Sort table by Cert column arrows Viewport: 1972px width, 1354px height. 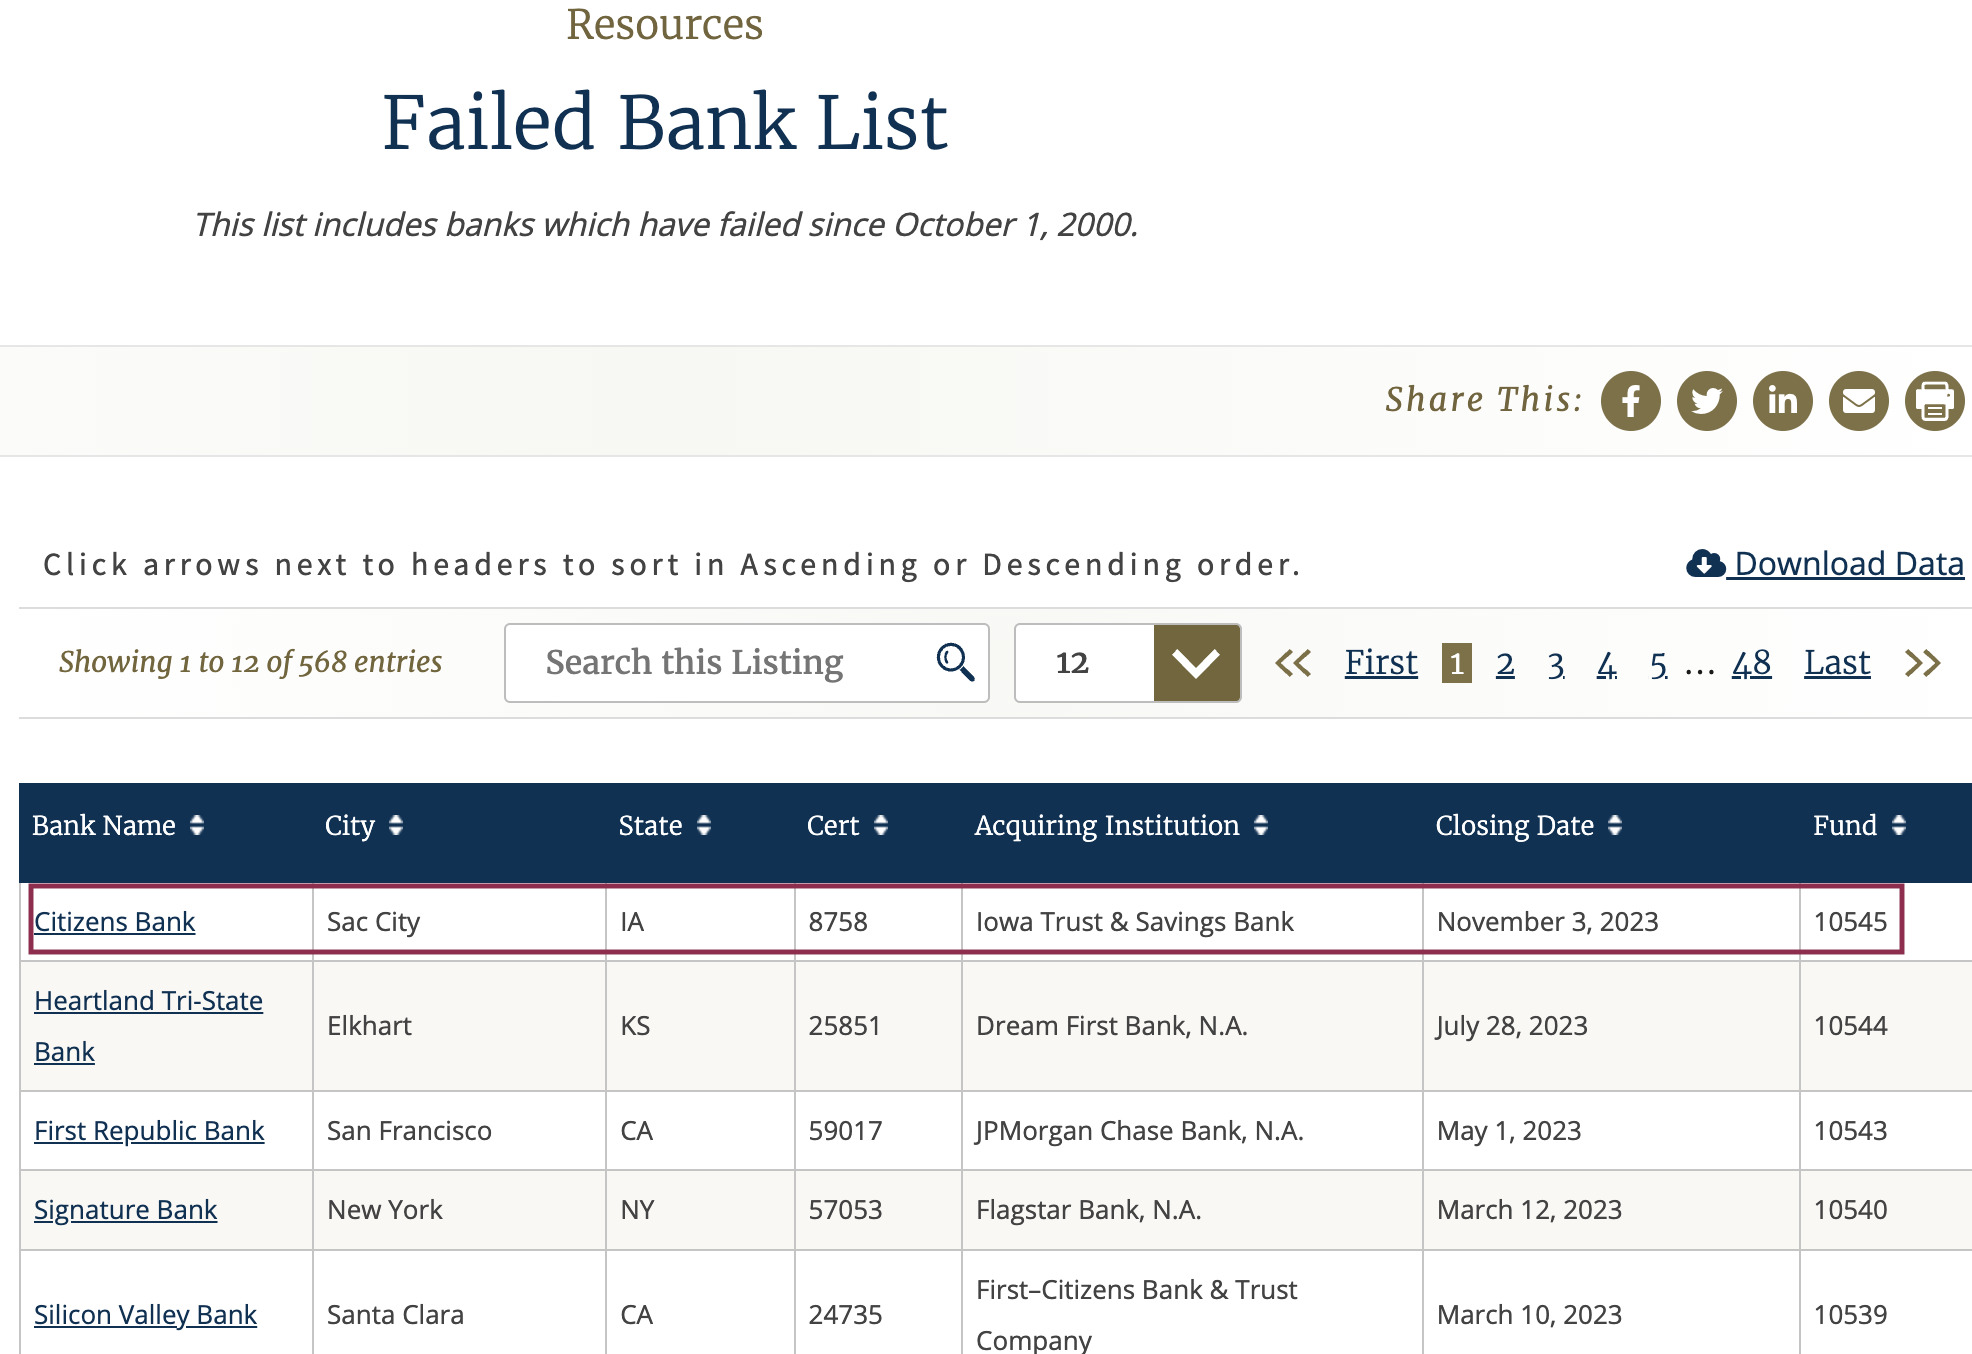881,825
